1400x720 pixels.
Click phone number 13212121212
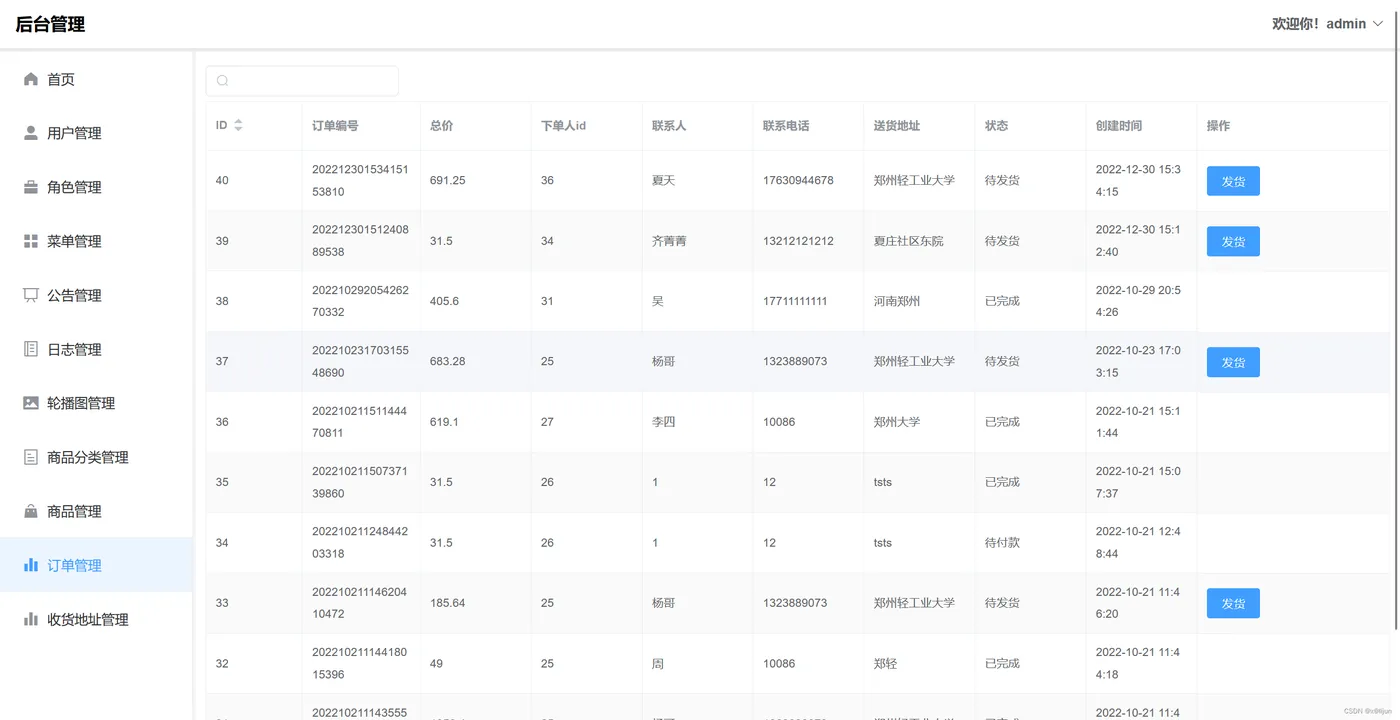(798, 241)
